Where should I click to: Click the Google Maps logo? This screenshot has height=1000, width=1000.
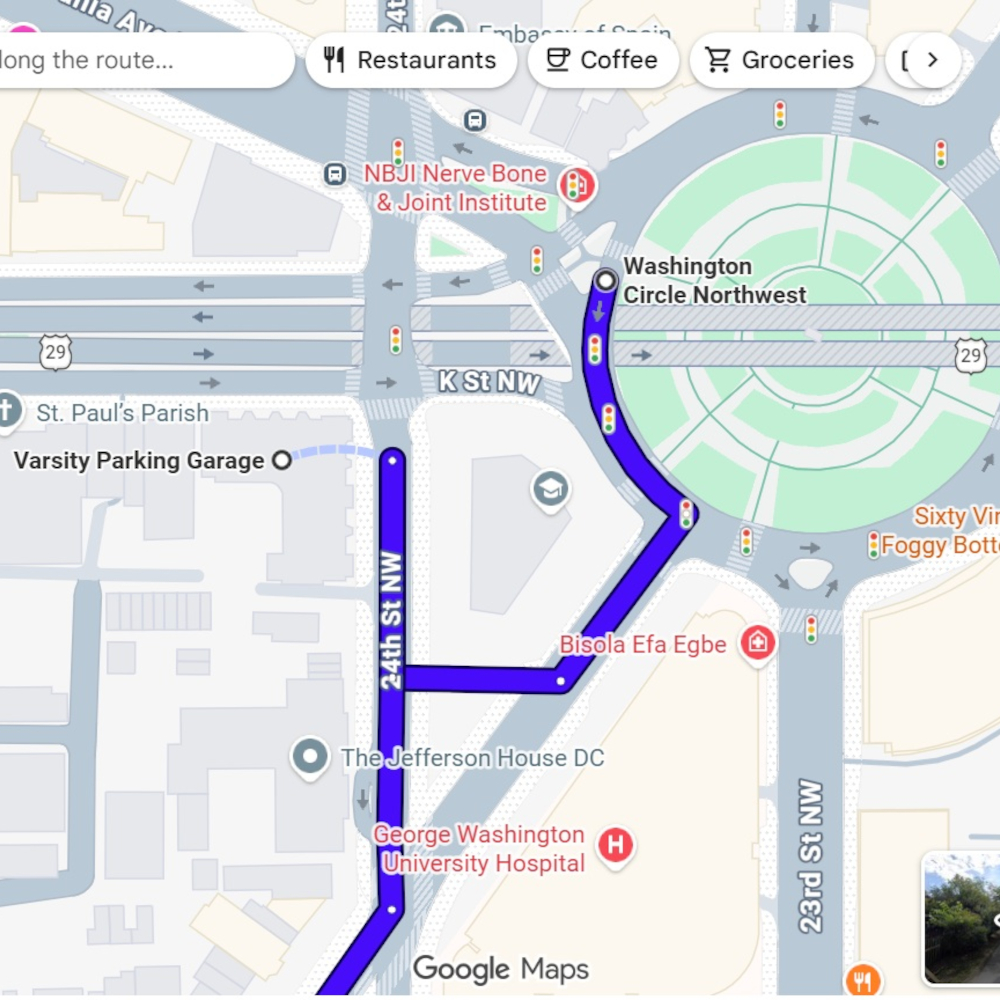click(x=501, y=969)
